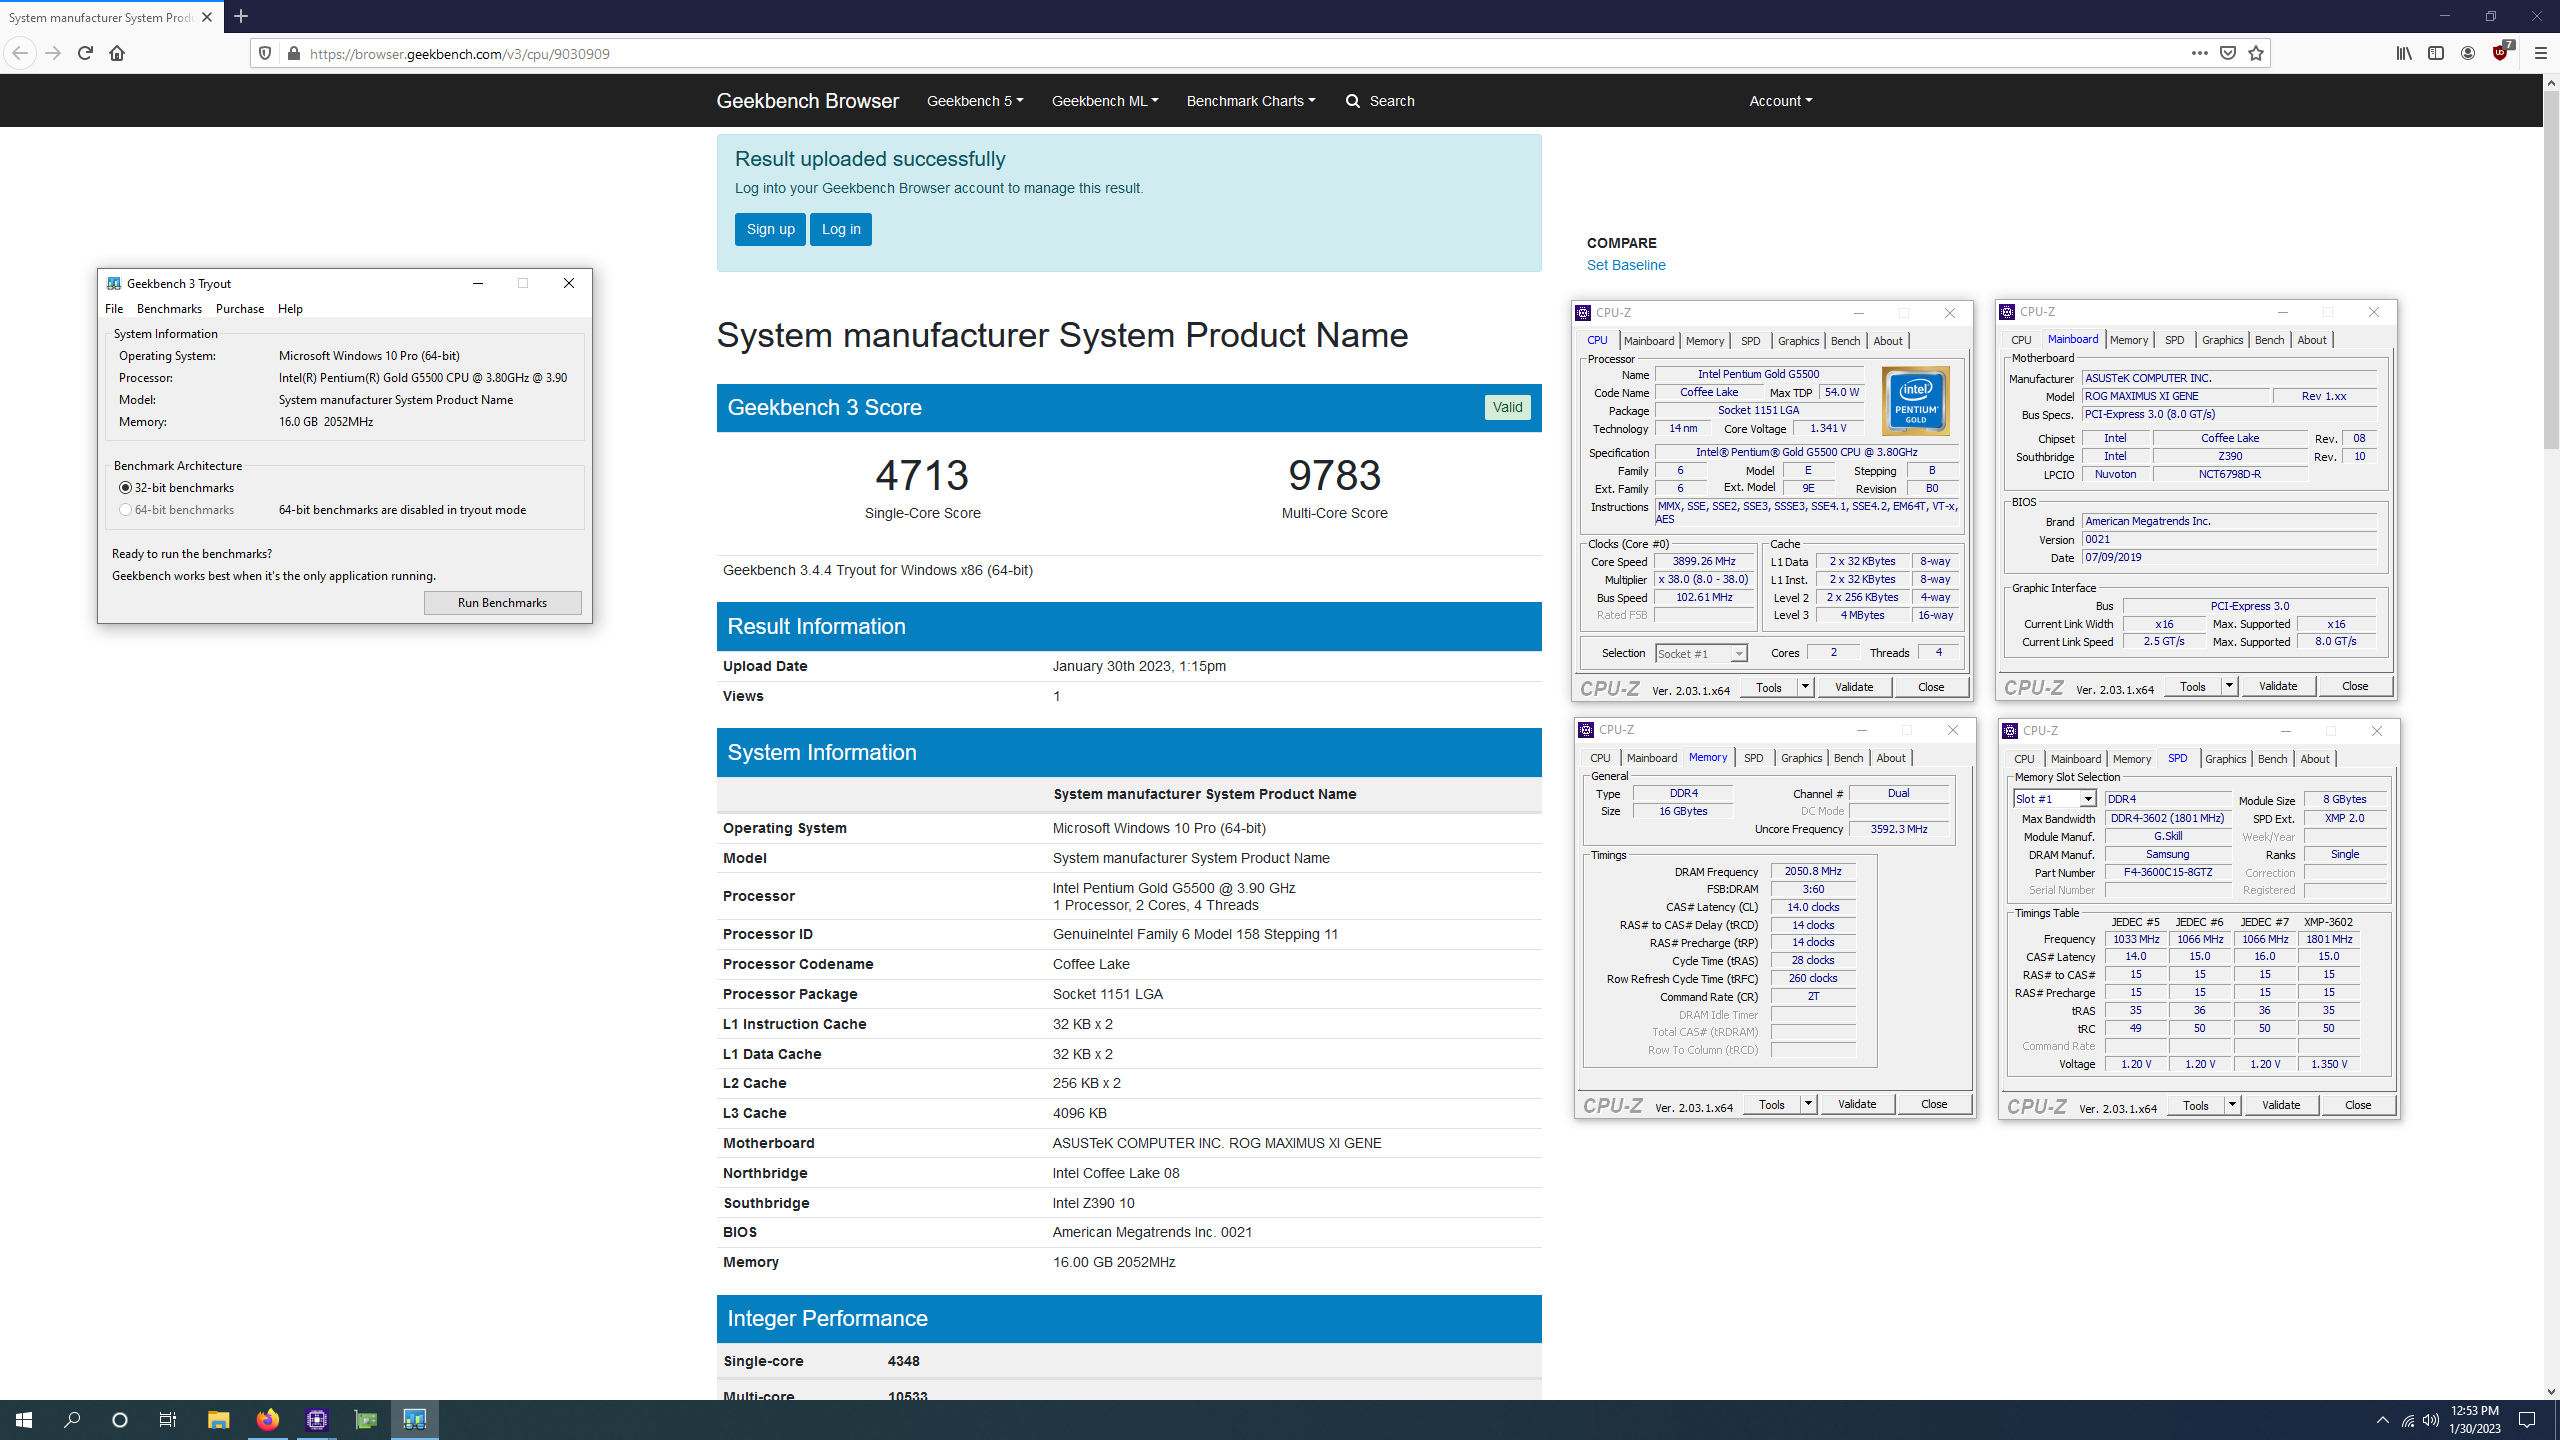Image resolution: width=2560 pixels, height=1440 pixels.
Task: Click taskbar clock and date
Action: (2475, 1420)
